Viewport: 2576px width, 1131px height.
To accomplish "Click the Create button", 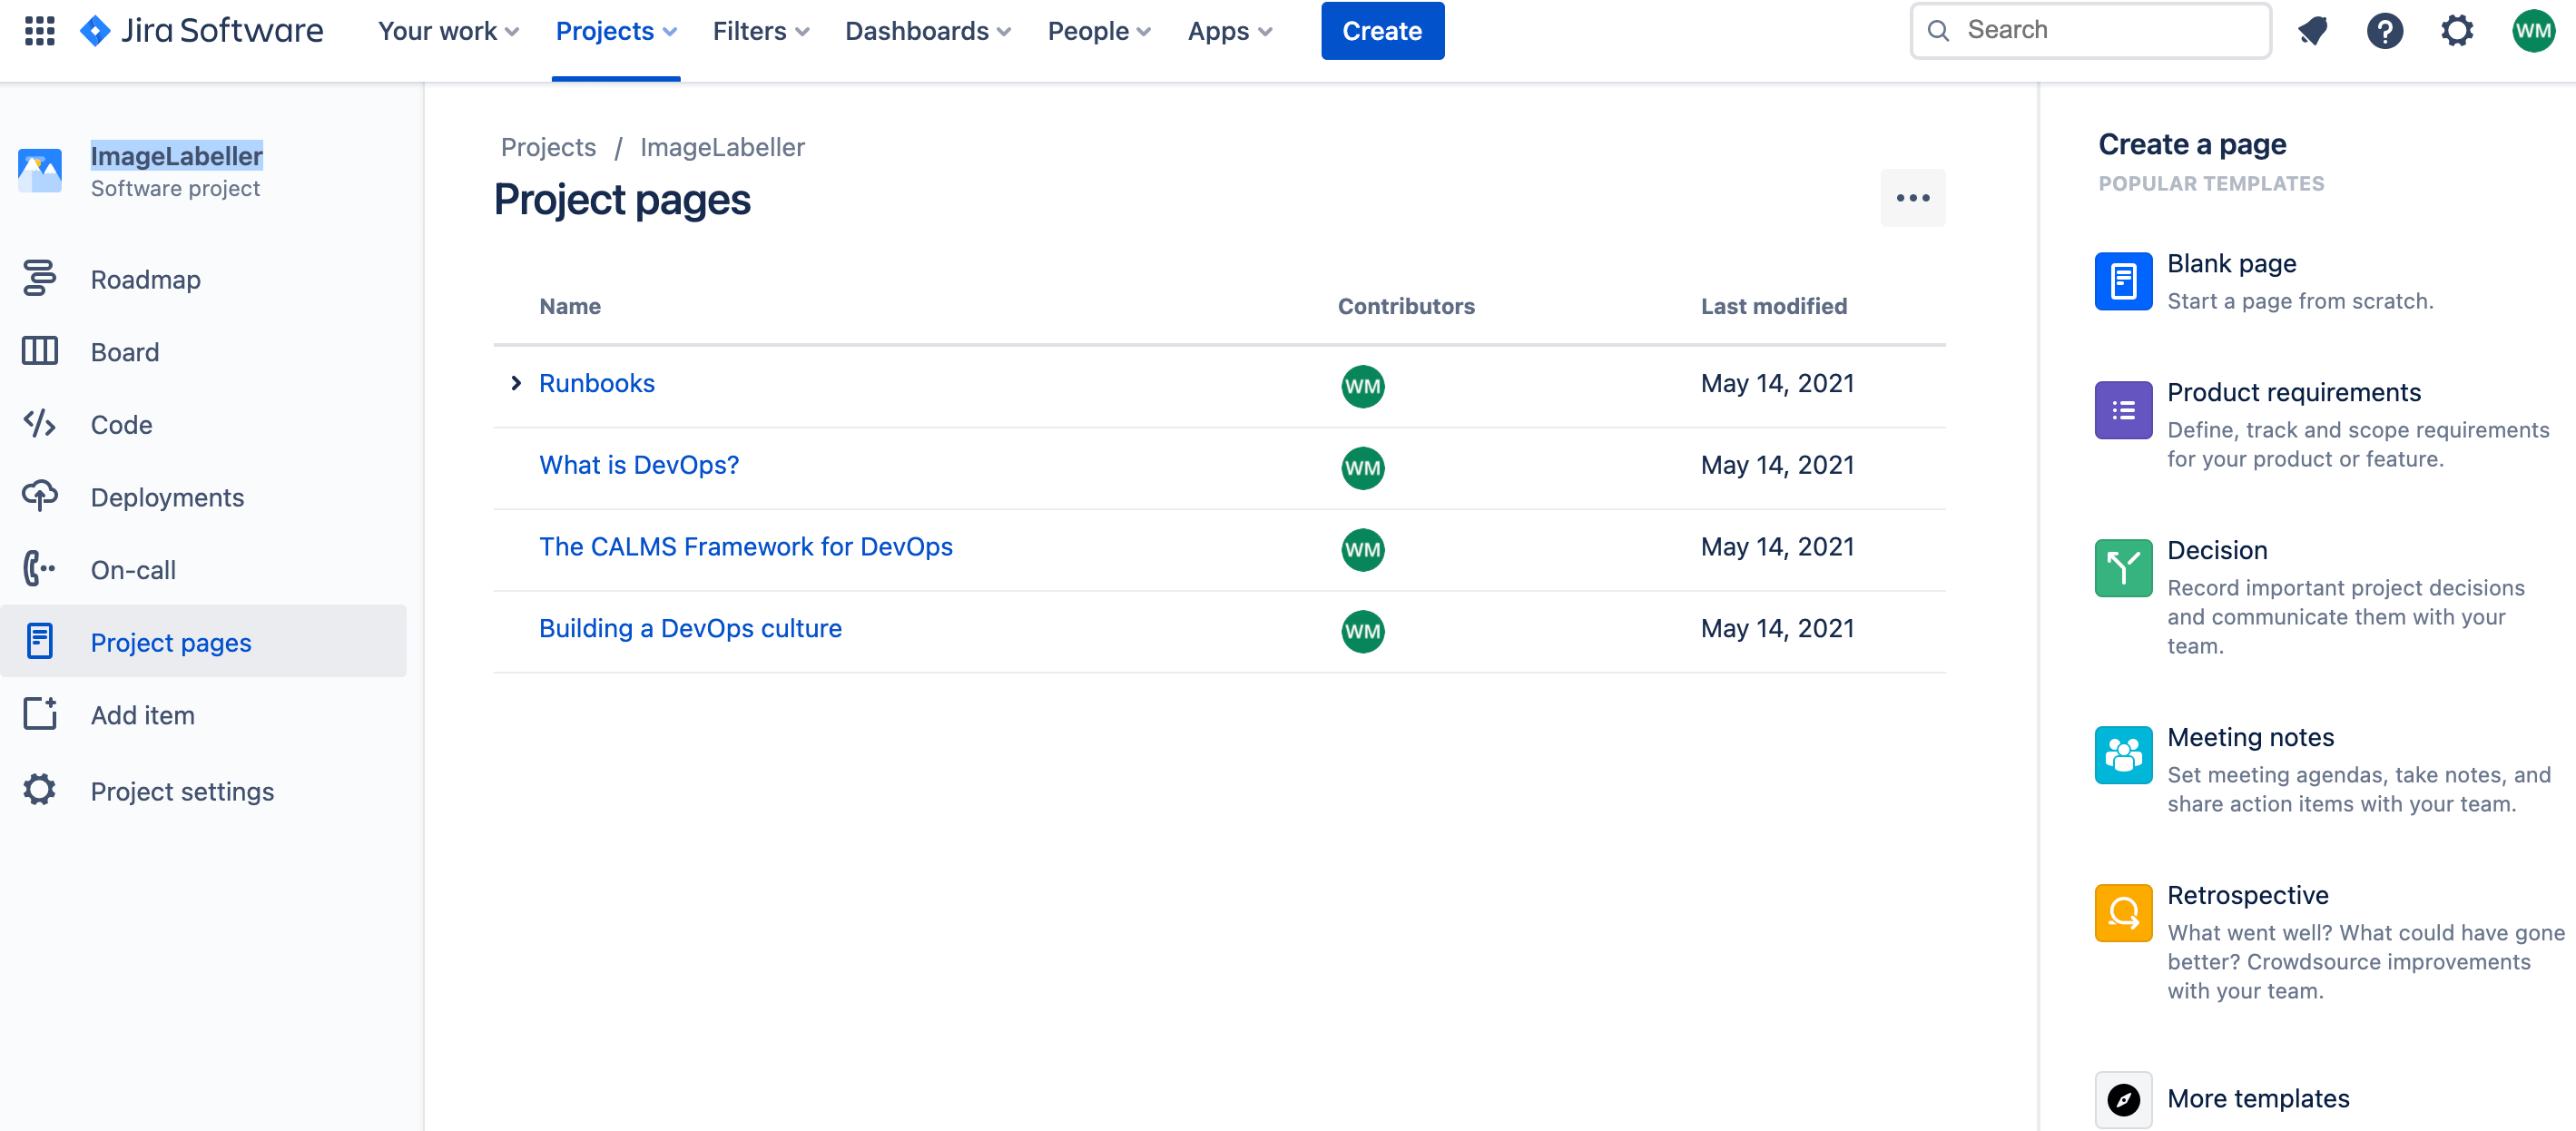I will (x=1380, y=30).
